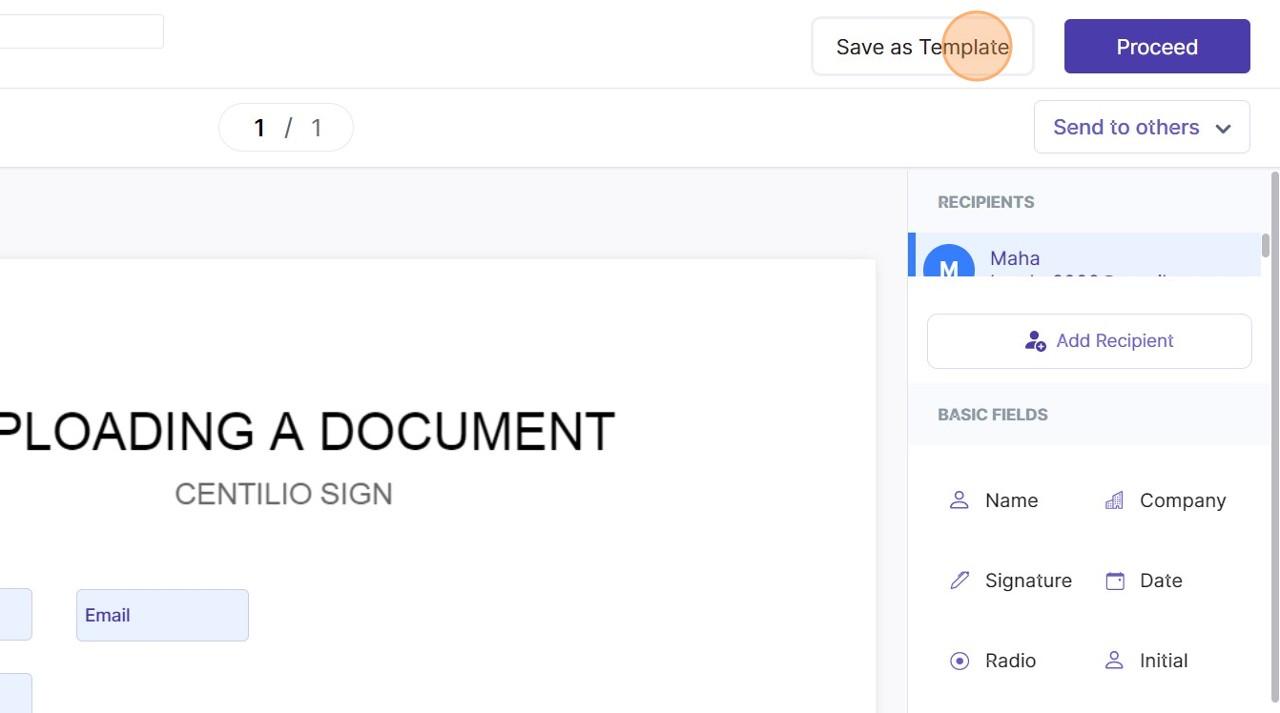Open the Send to others dropdown
This screenshot has width=1280, height=713.
(x=1142, y=127)
